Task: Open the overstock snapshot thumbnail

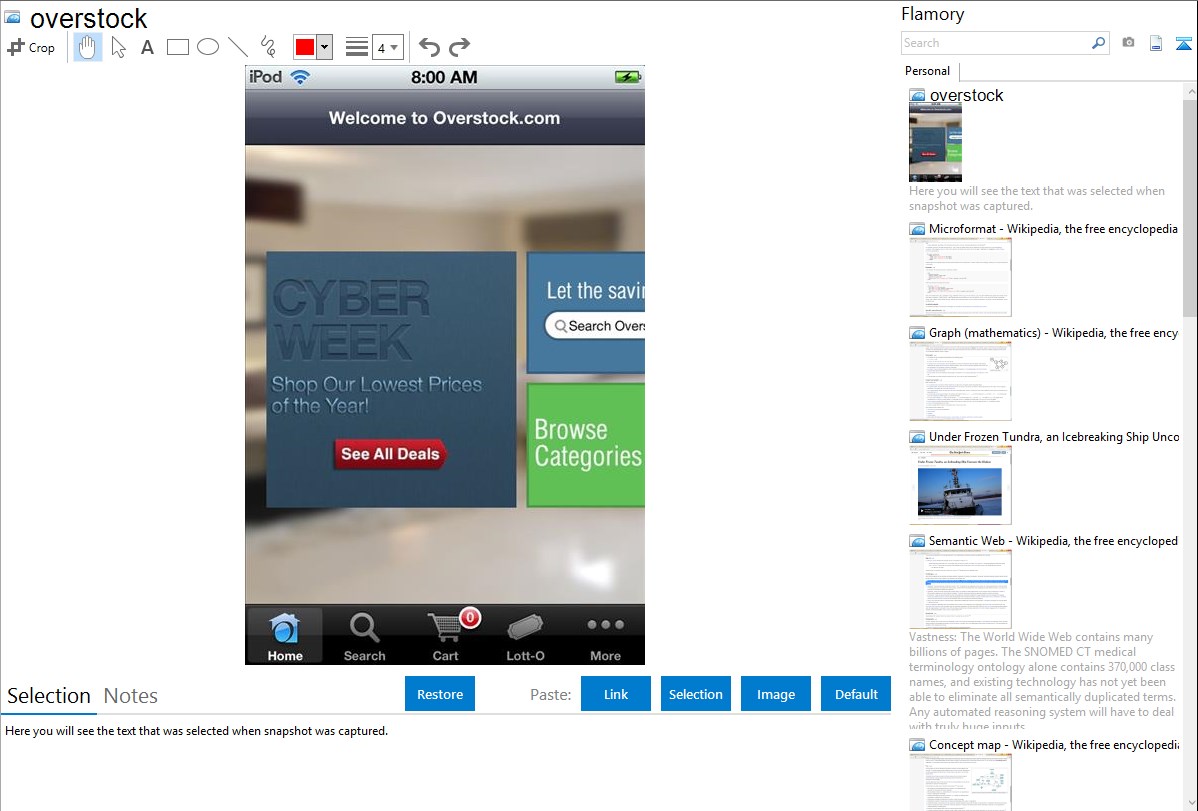Action: coord(935,142)
